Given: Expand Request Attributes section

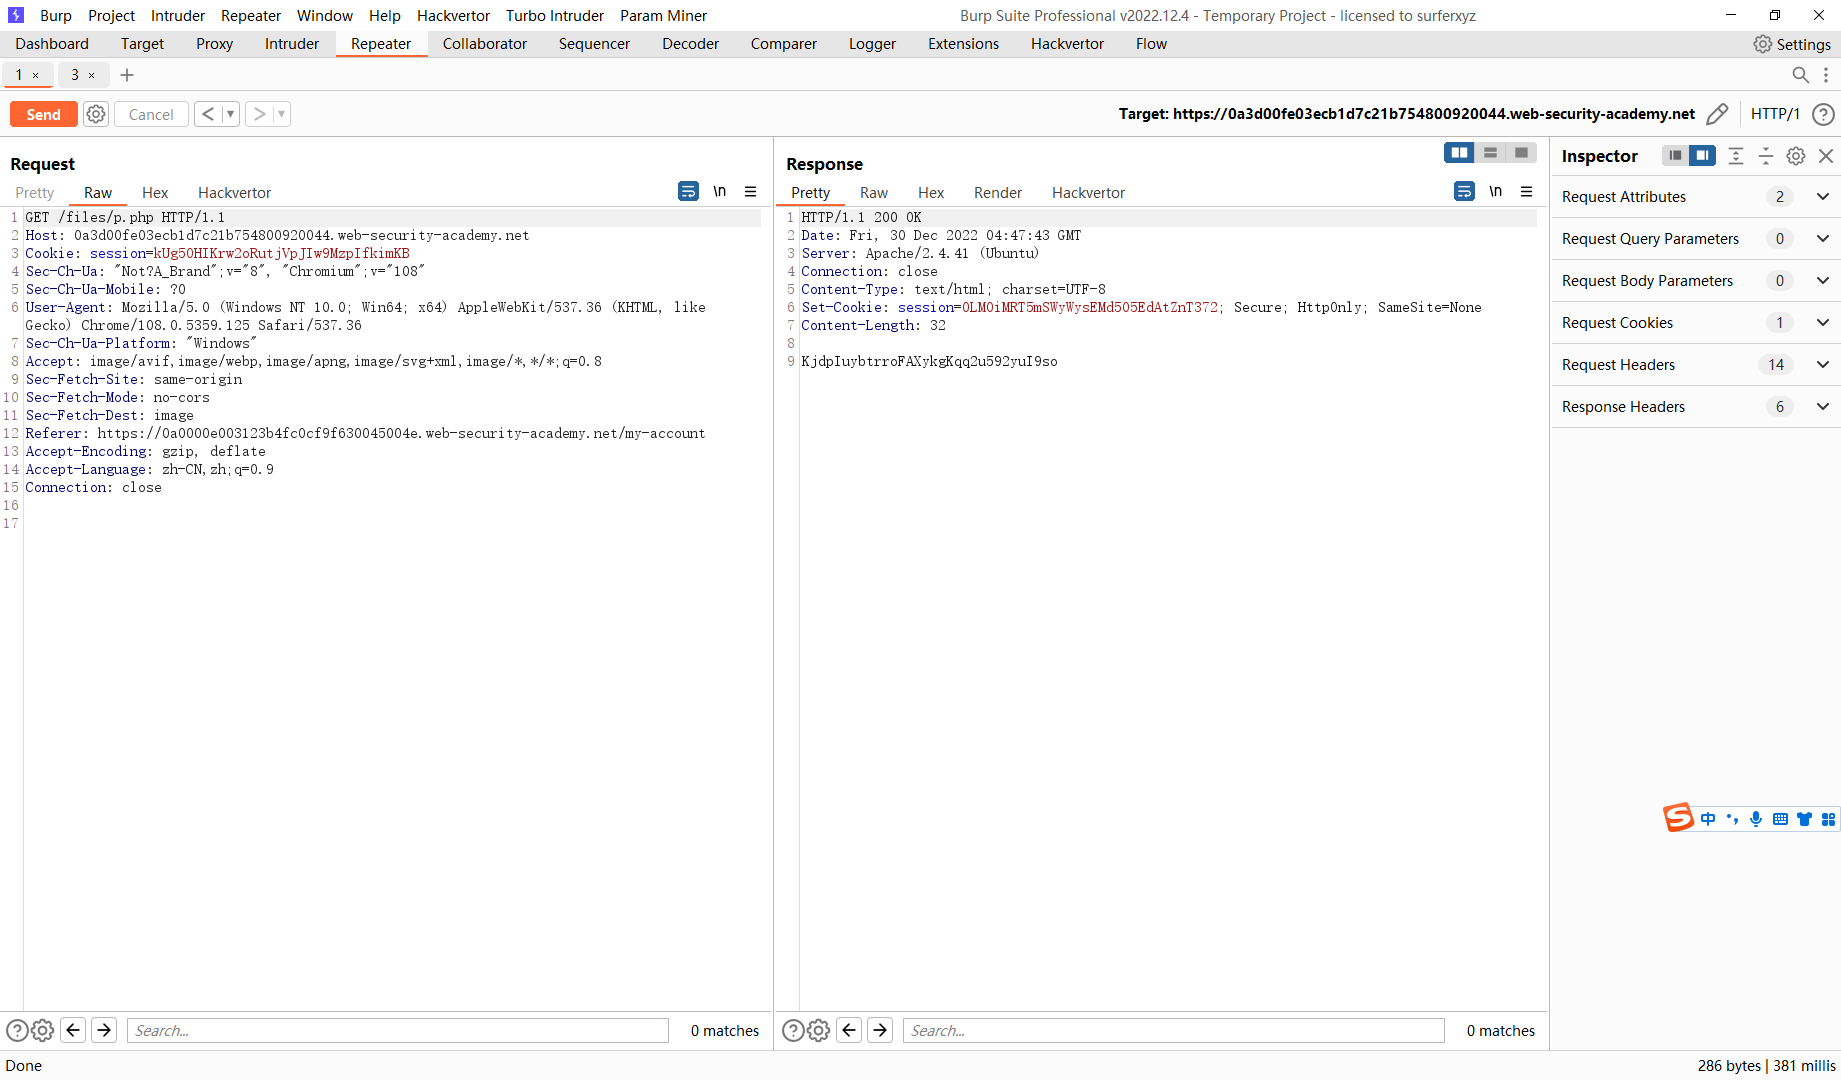Looking at the screenshot, I should click(x=1823, y=197).
